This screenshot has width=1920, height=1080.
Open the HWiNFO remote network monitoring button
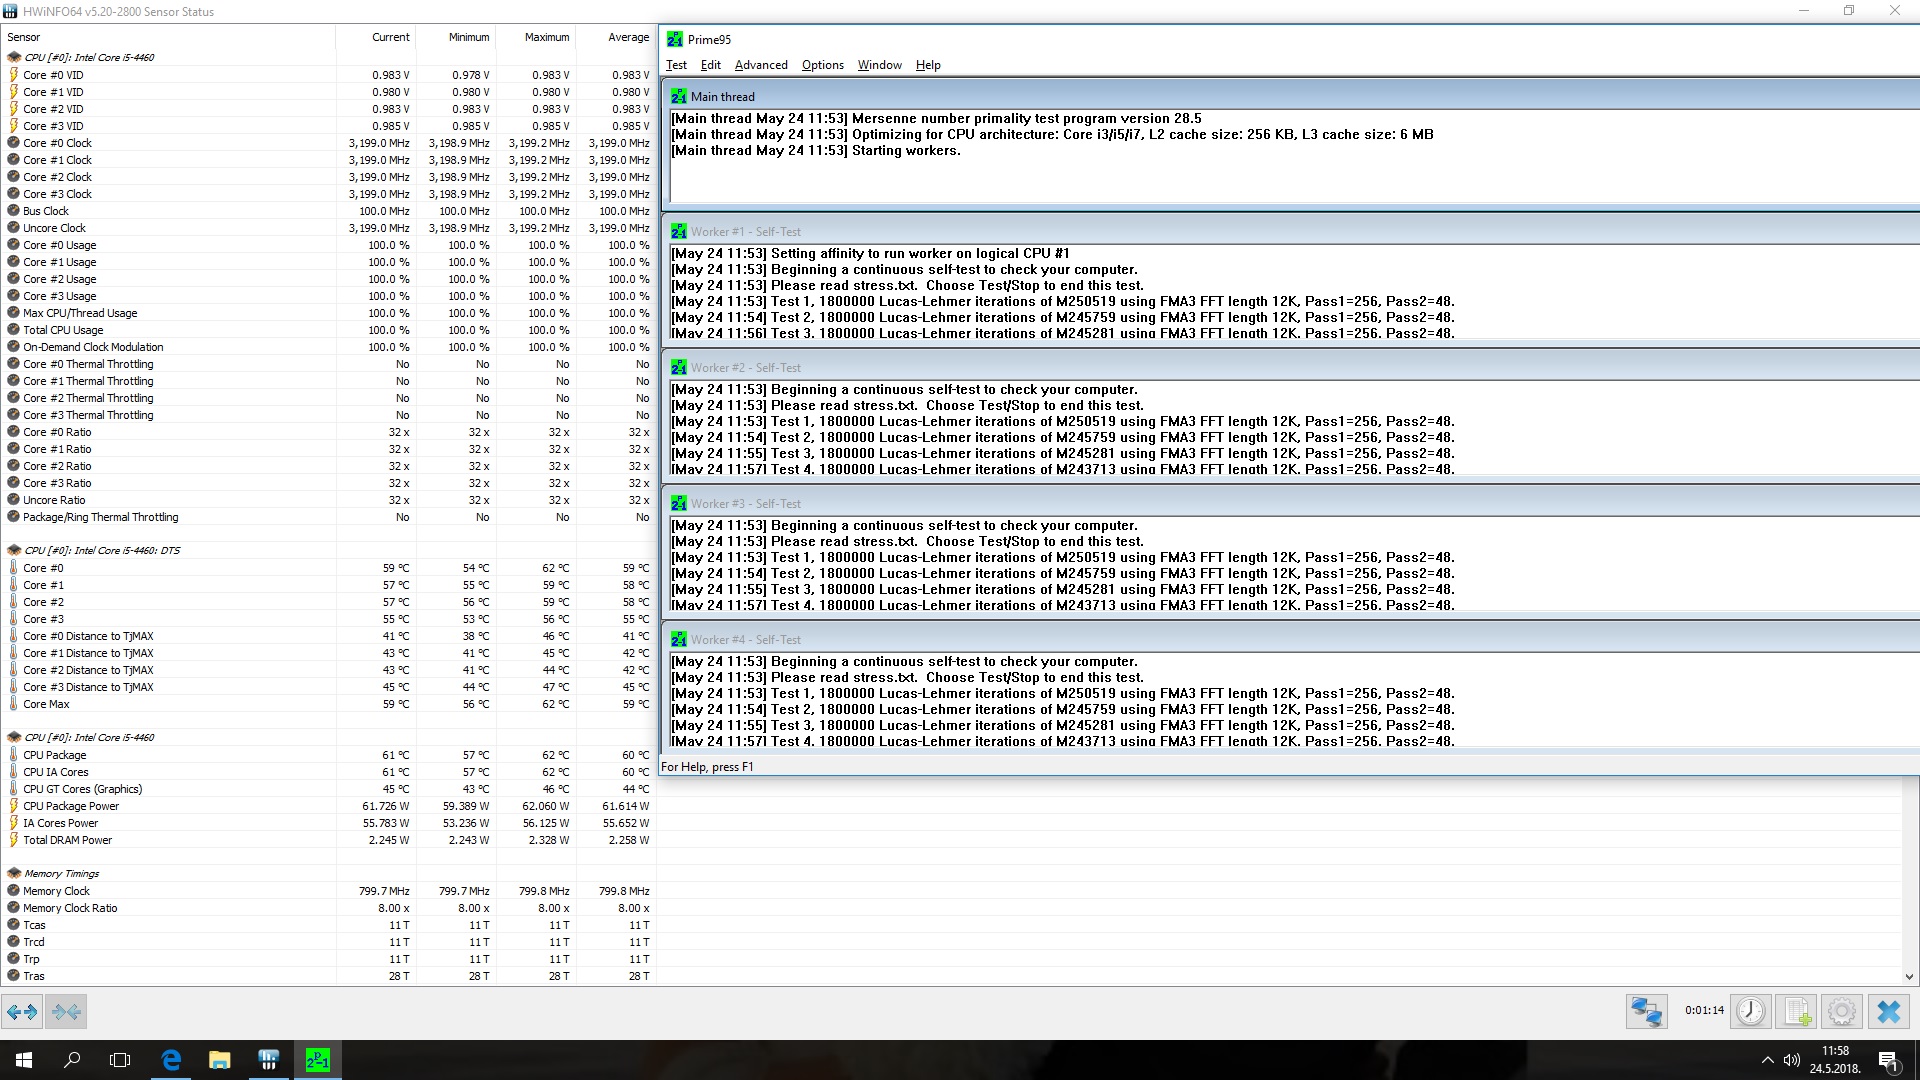tap(1646, 1012)
